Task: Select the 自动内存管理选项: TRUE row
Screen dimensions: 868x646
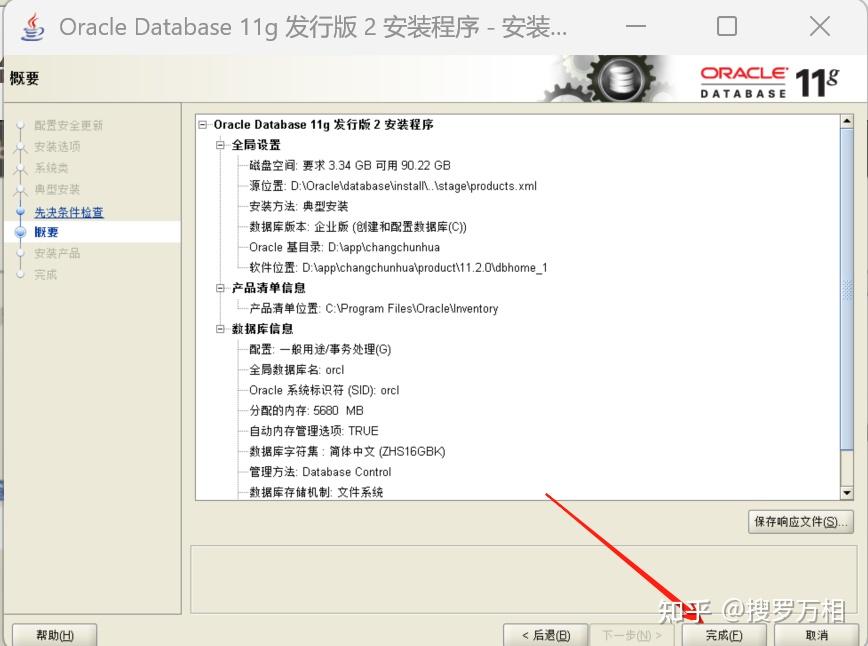Action: [x=314, y=431]
